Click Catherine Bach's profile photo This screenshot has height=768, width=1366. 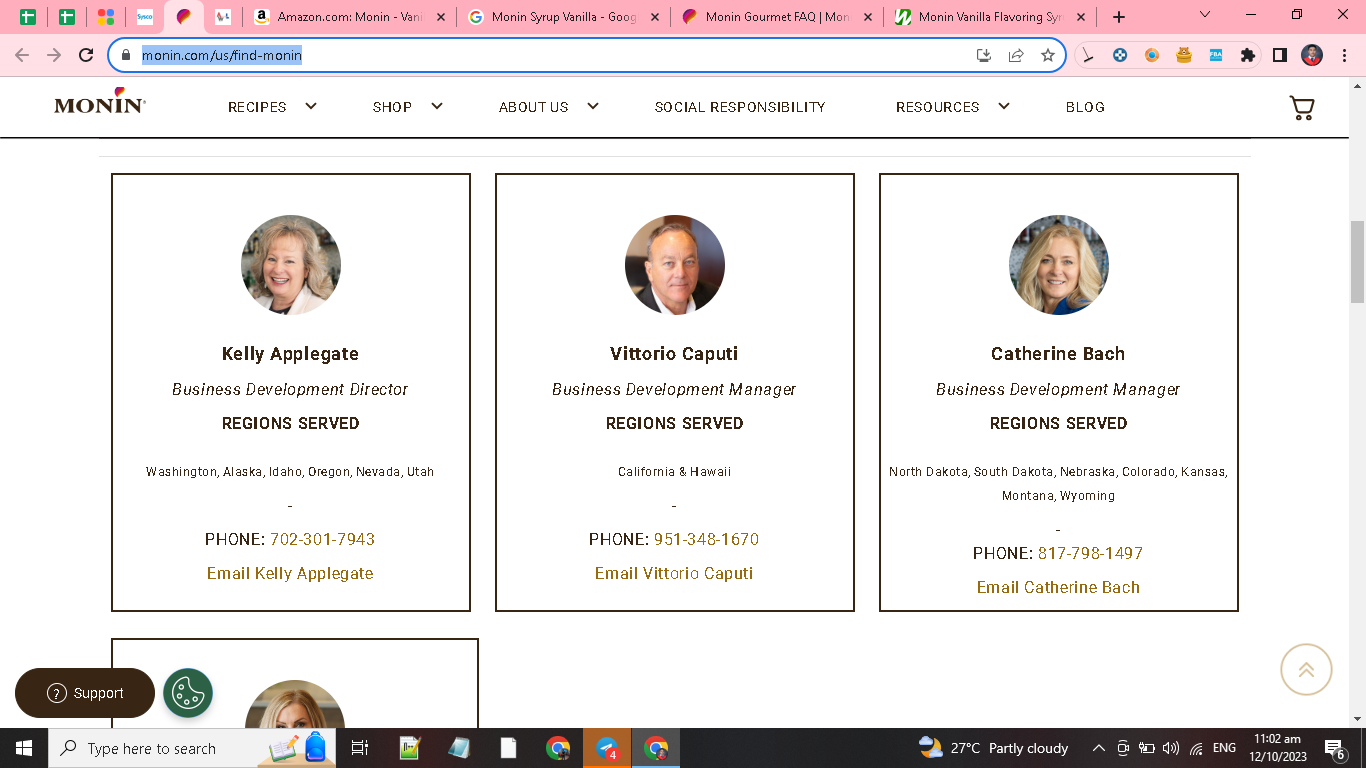coord(1059,265)
